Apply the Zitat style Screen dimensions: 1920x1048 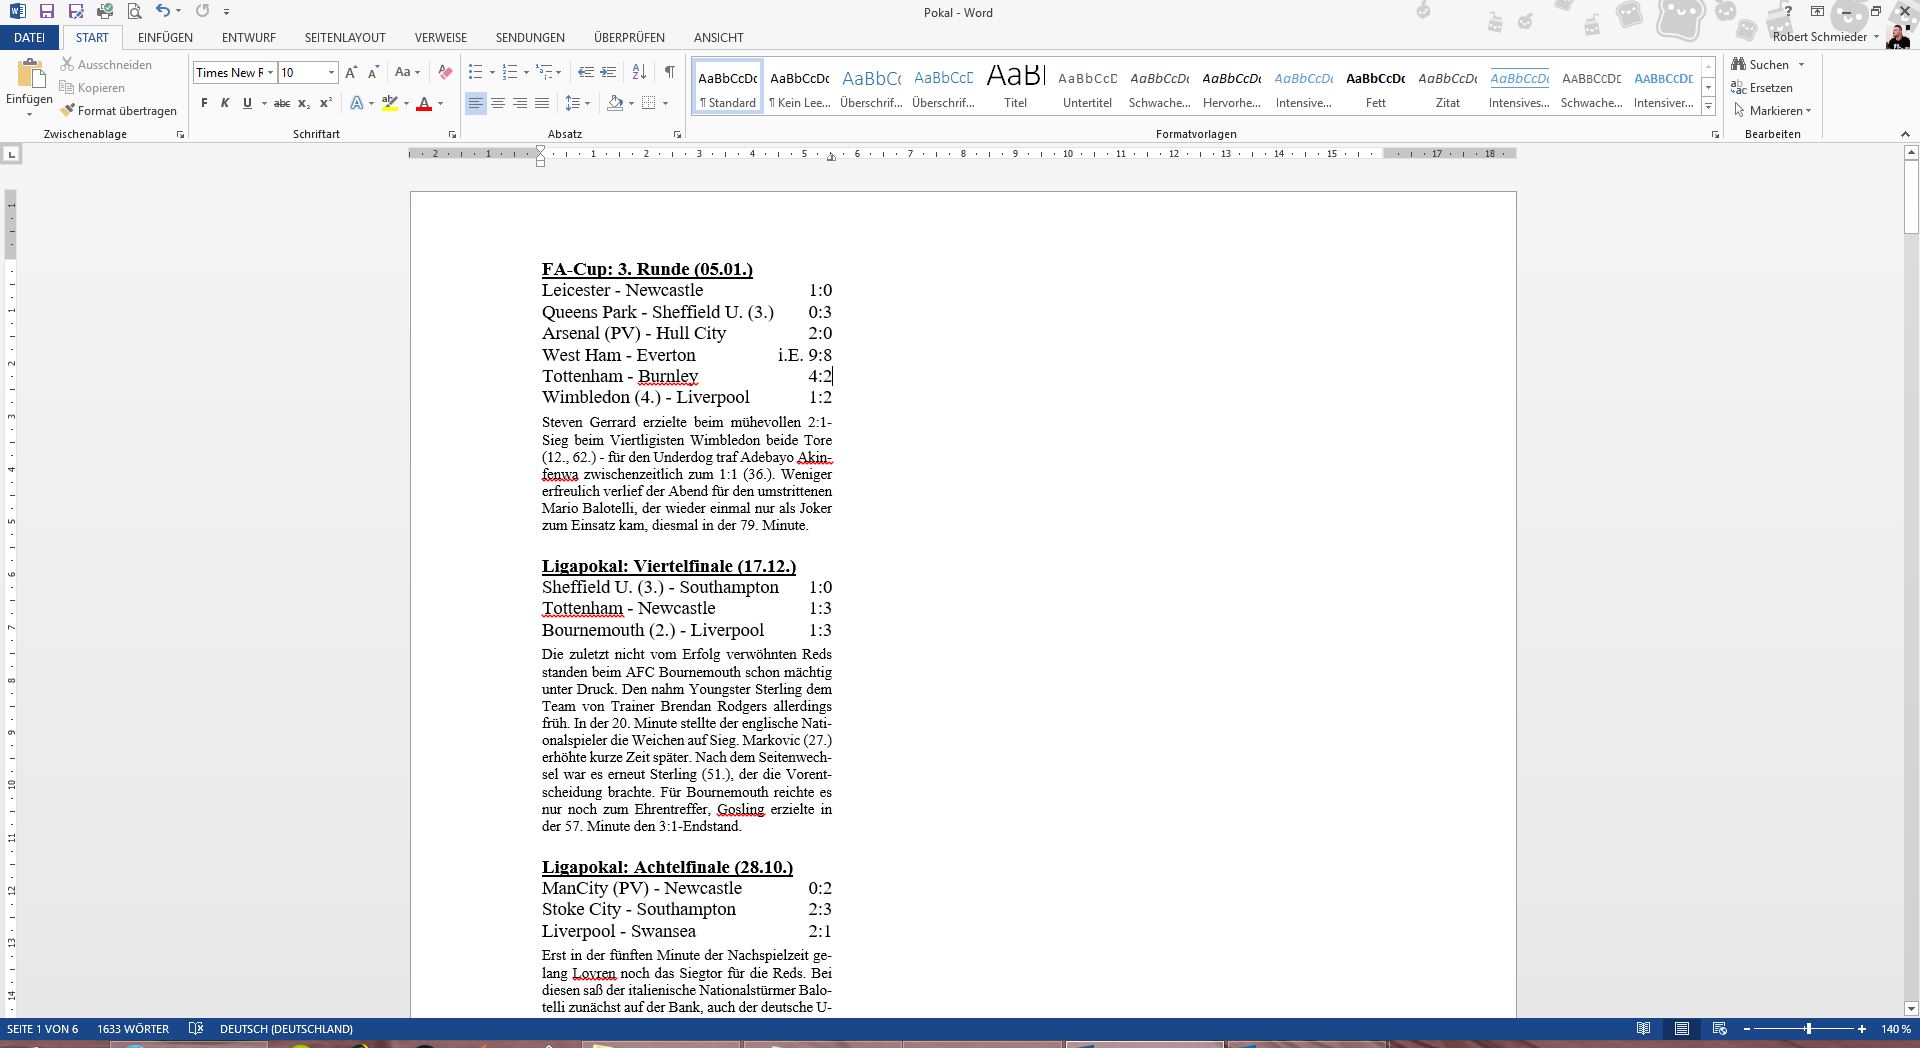coord(1448,86)
